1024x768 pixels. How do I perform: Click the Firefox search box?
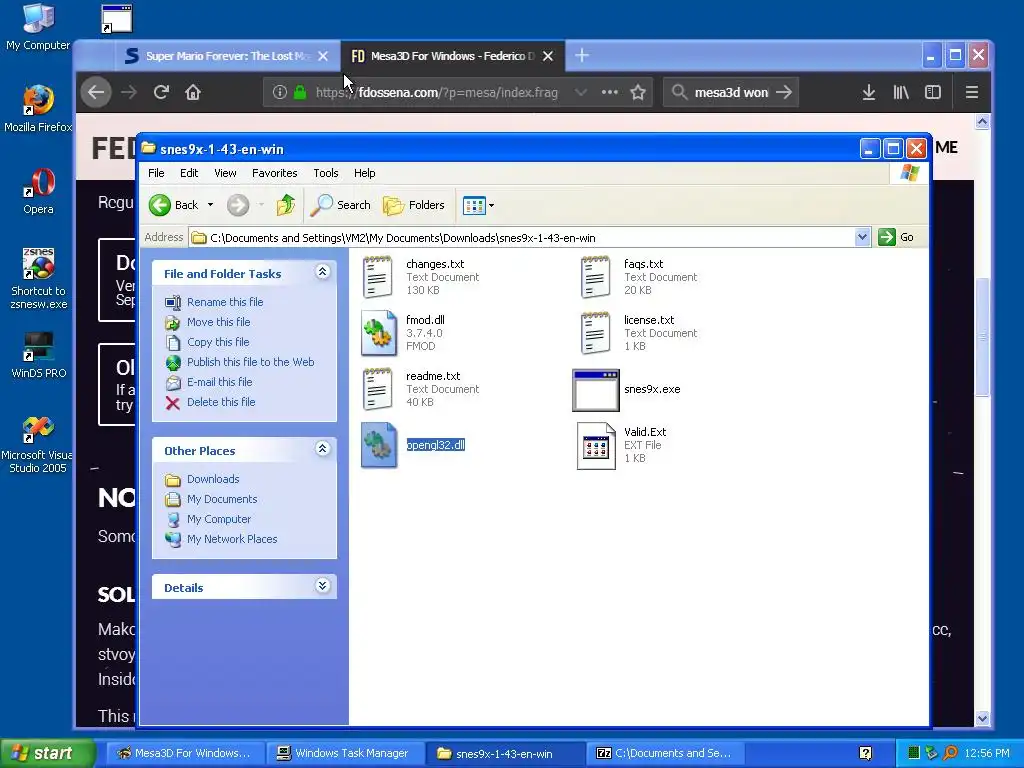click(730, 92)
